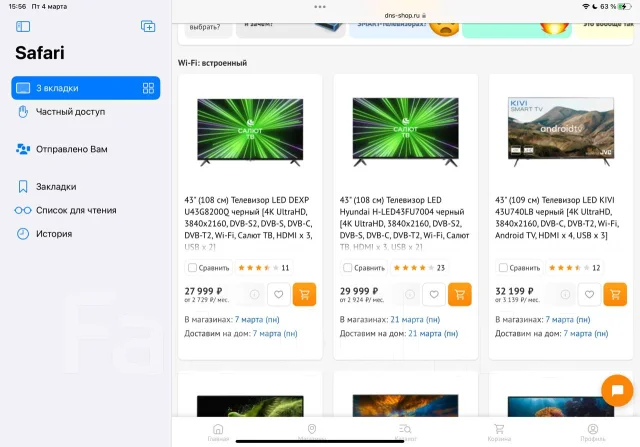
Task: Hide the Safari sidebar using sidebar icon
Action: click(23, 27)
